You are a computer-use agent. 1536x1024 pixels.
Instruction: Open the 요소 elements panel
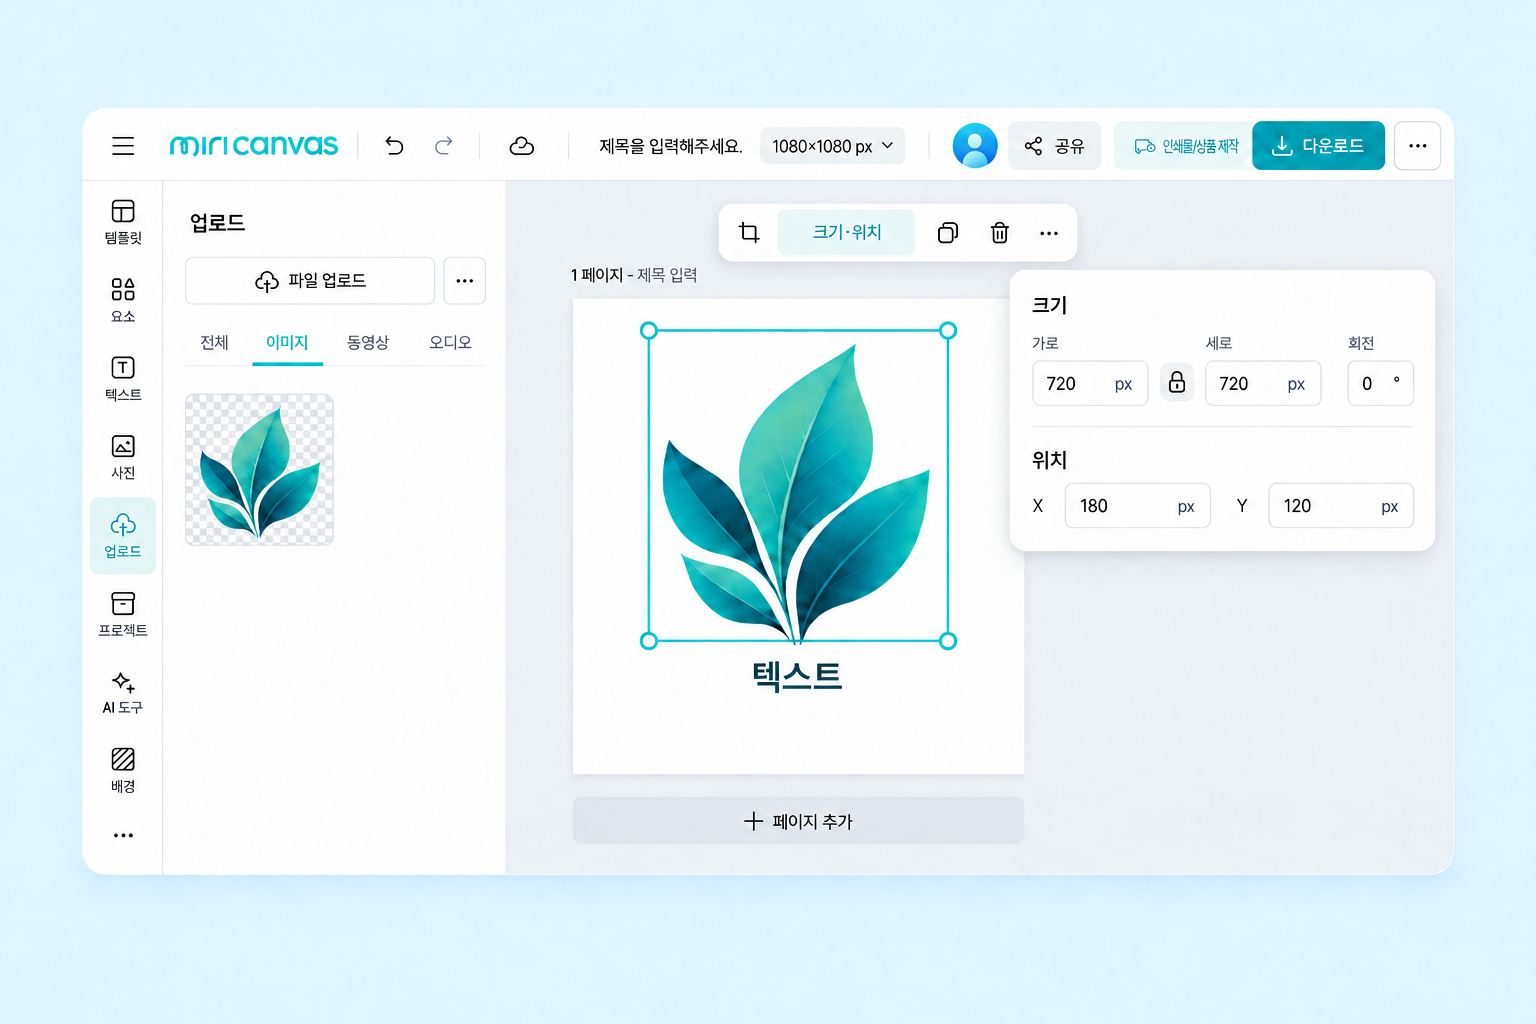point(123,300)
